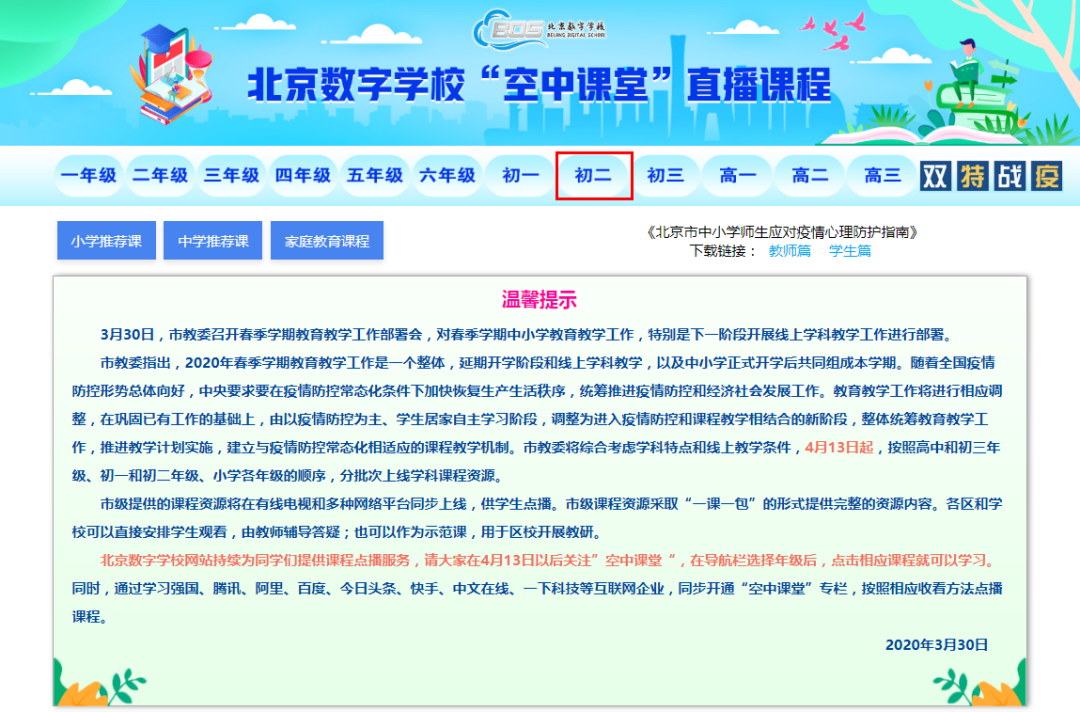1080x712 pixels.
Task: Go to the 六年级 grade tab
Action: tap(447, 176)
